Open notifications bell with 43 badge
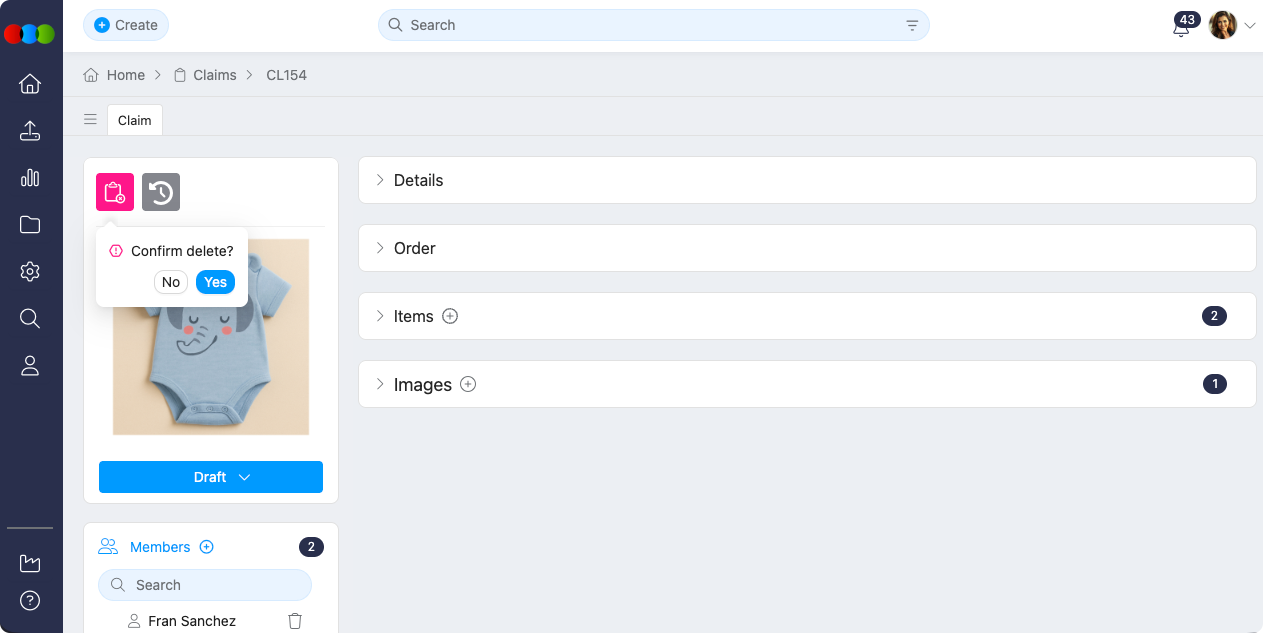The width and height of the screenshot is (1263, 633). (1181, 27)
